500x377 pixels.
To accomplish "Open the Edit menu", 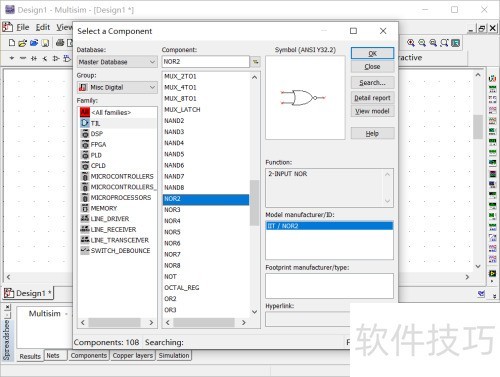I will pos(43,27).
